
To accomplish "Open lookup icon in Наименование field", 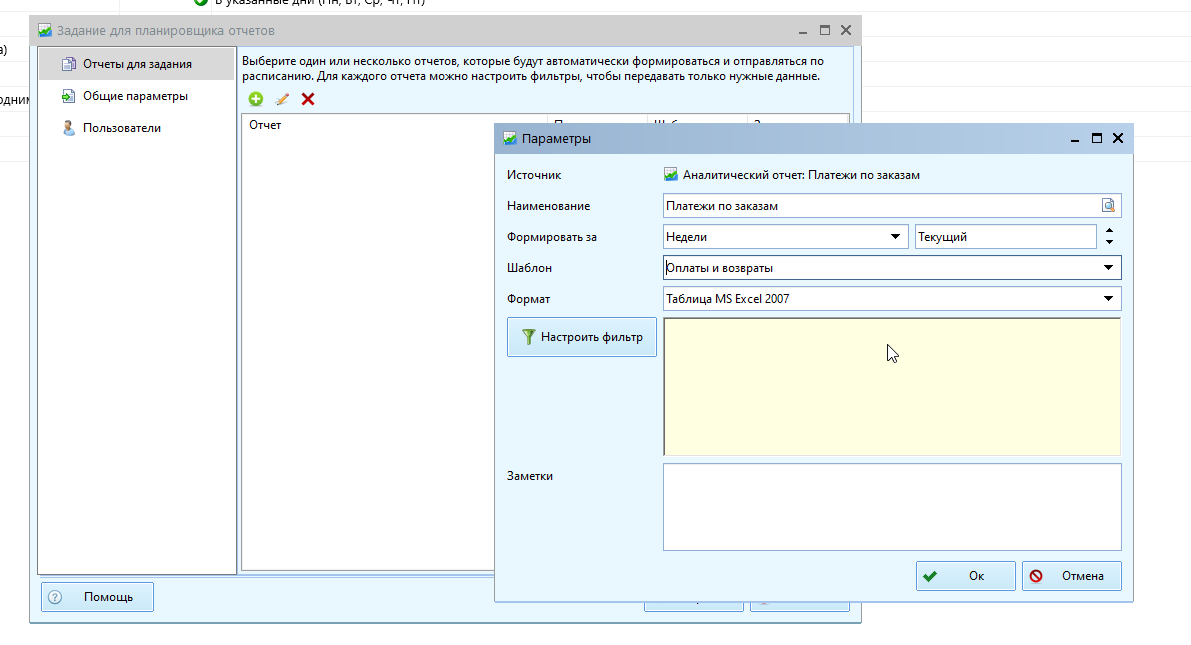I will coord(1108,205).
